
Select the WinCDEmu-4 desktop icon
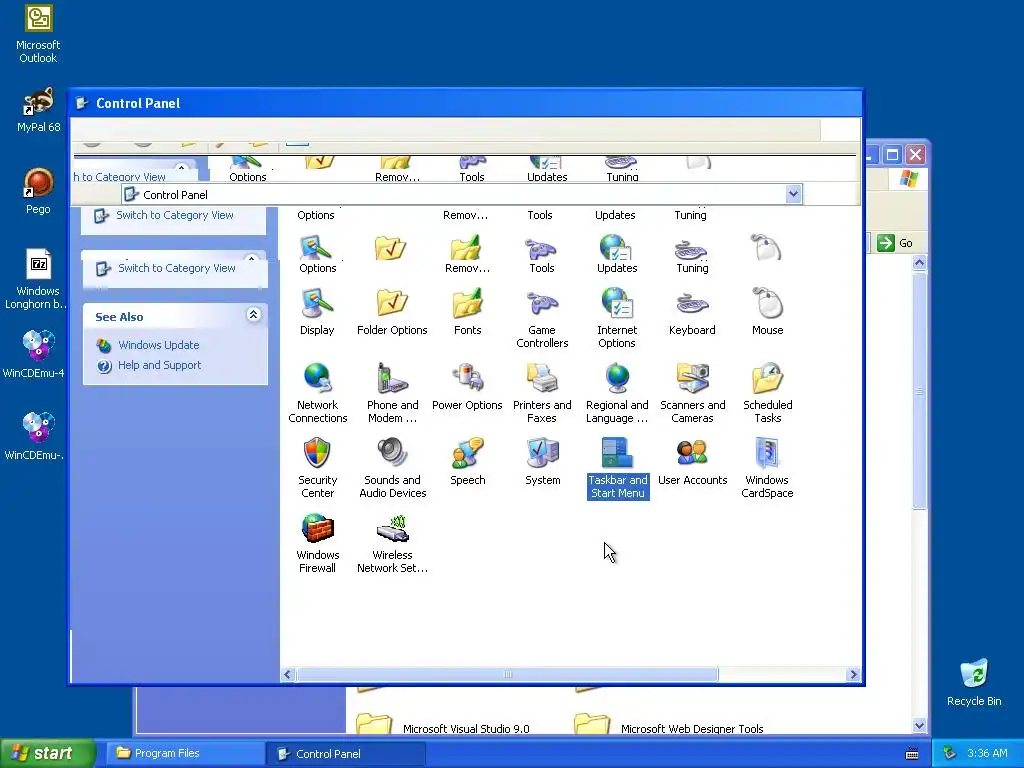34,355
